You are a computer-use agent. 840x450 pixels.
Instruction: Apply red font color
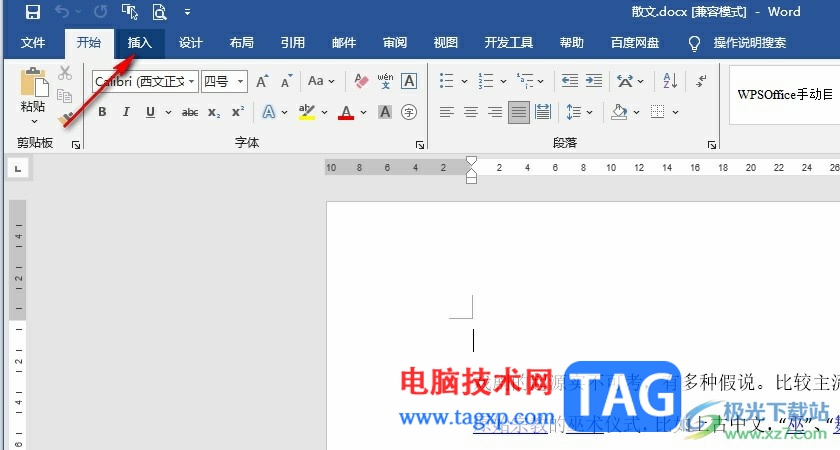click(346, 112)
